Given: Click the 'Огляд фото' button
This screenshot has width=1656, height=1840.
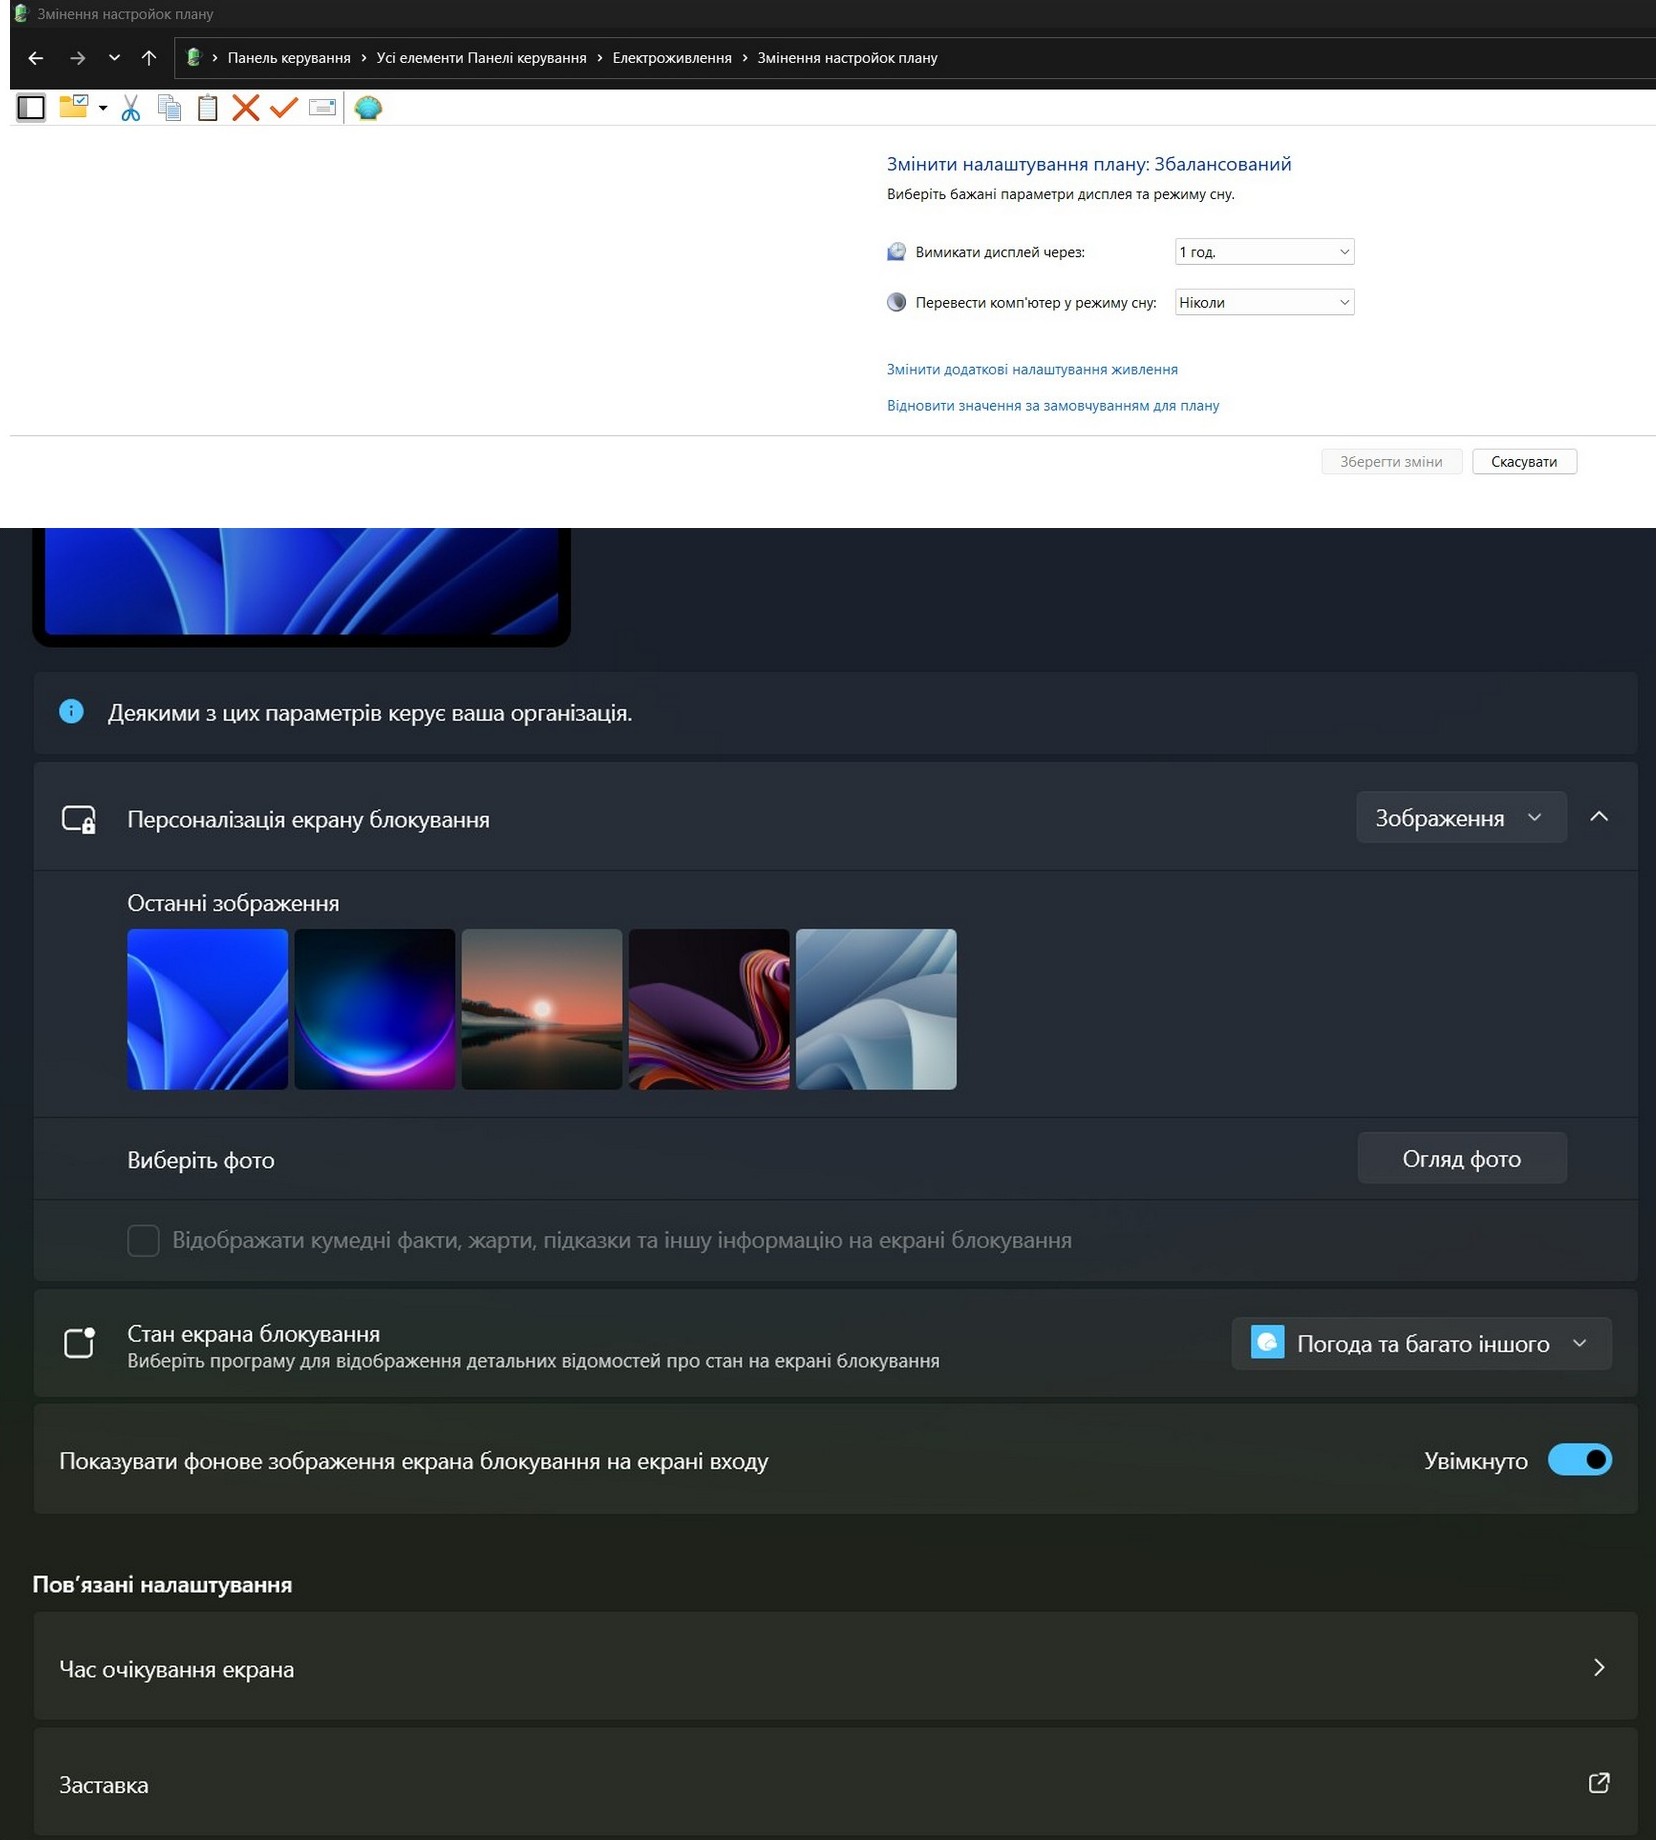Looking at the screenshot, I should coord(1461,1159).
